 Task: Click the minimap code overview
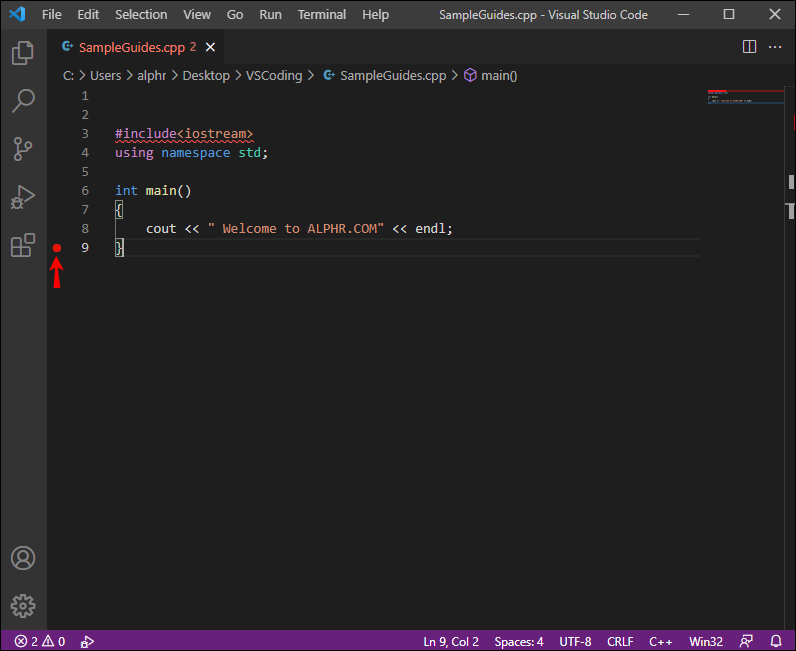pos(745,96)
